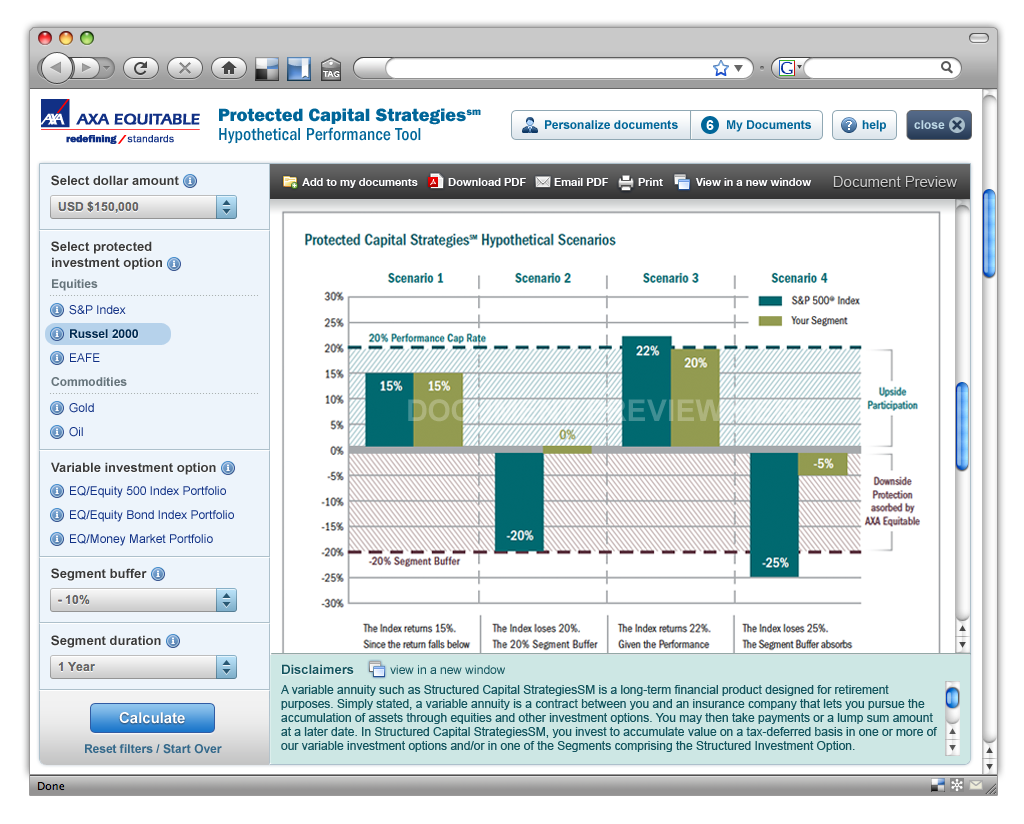
Task: Click the Calculate button
Action: [x=152, y=718]
